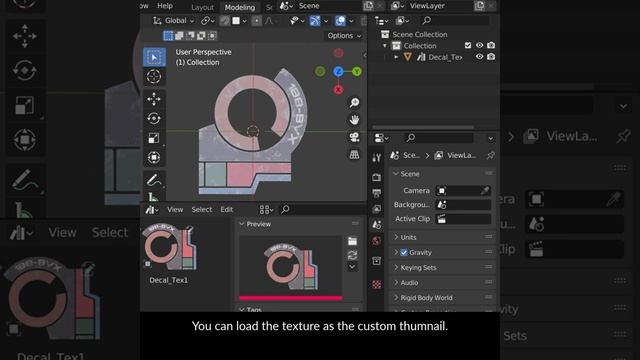Image resolution: width=640 pixels, height=360 pixels.
Task: Select the 3D Cursor tool
Action: tap(154, 77)
